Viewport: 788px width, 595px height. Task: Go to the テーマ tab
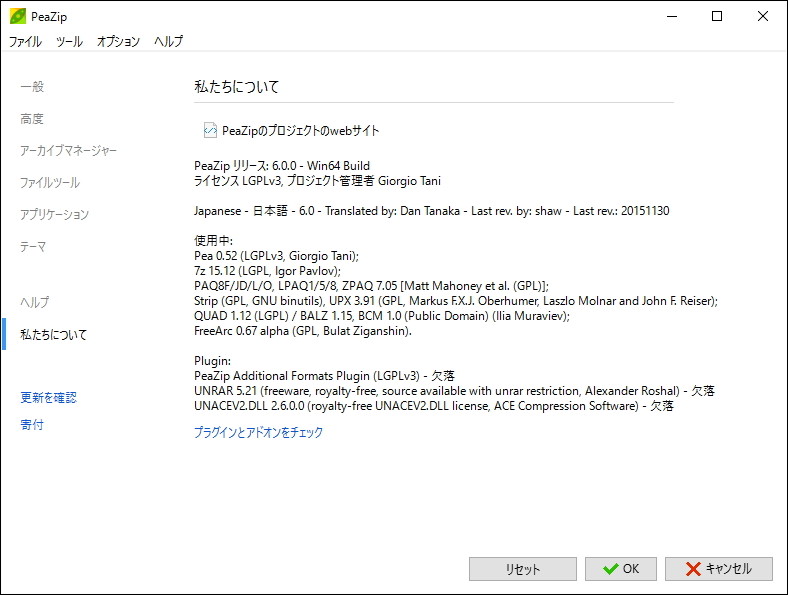tap(33, 247)
